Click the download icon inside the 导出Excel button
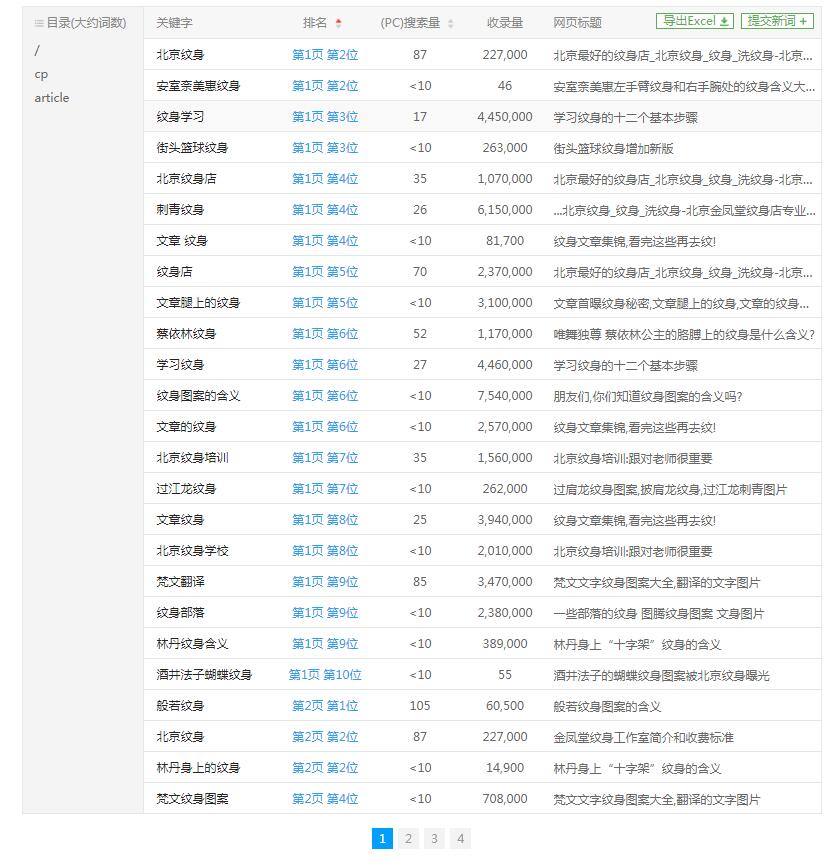This screenshot has height=861, width=837. [x=723, y=20]
